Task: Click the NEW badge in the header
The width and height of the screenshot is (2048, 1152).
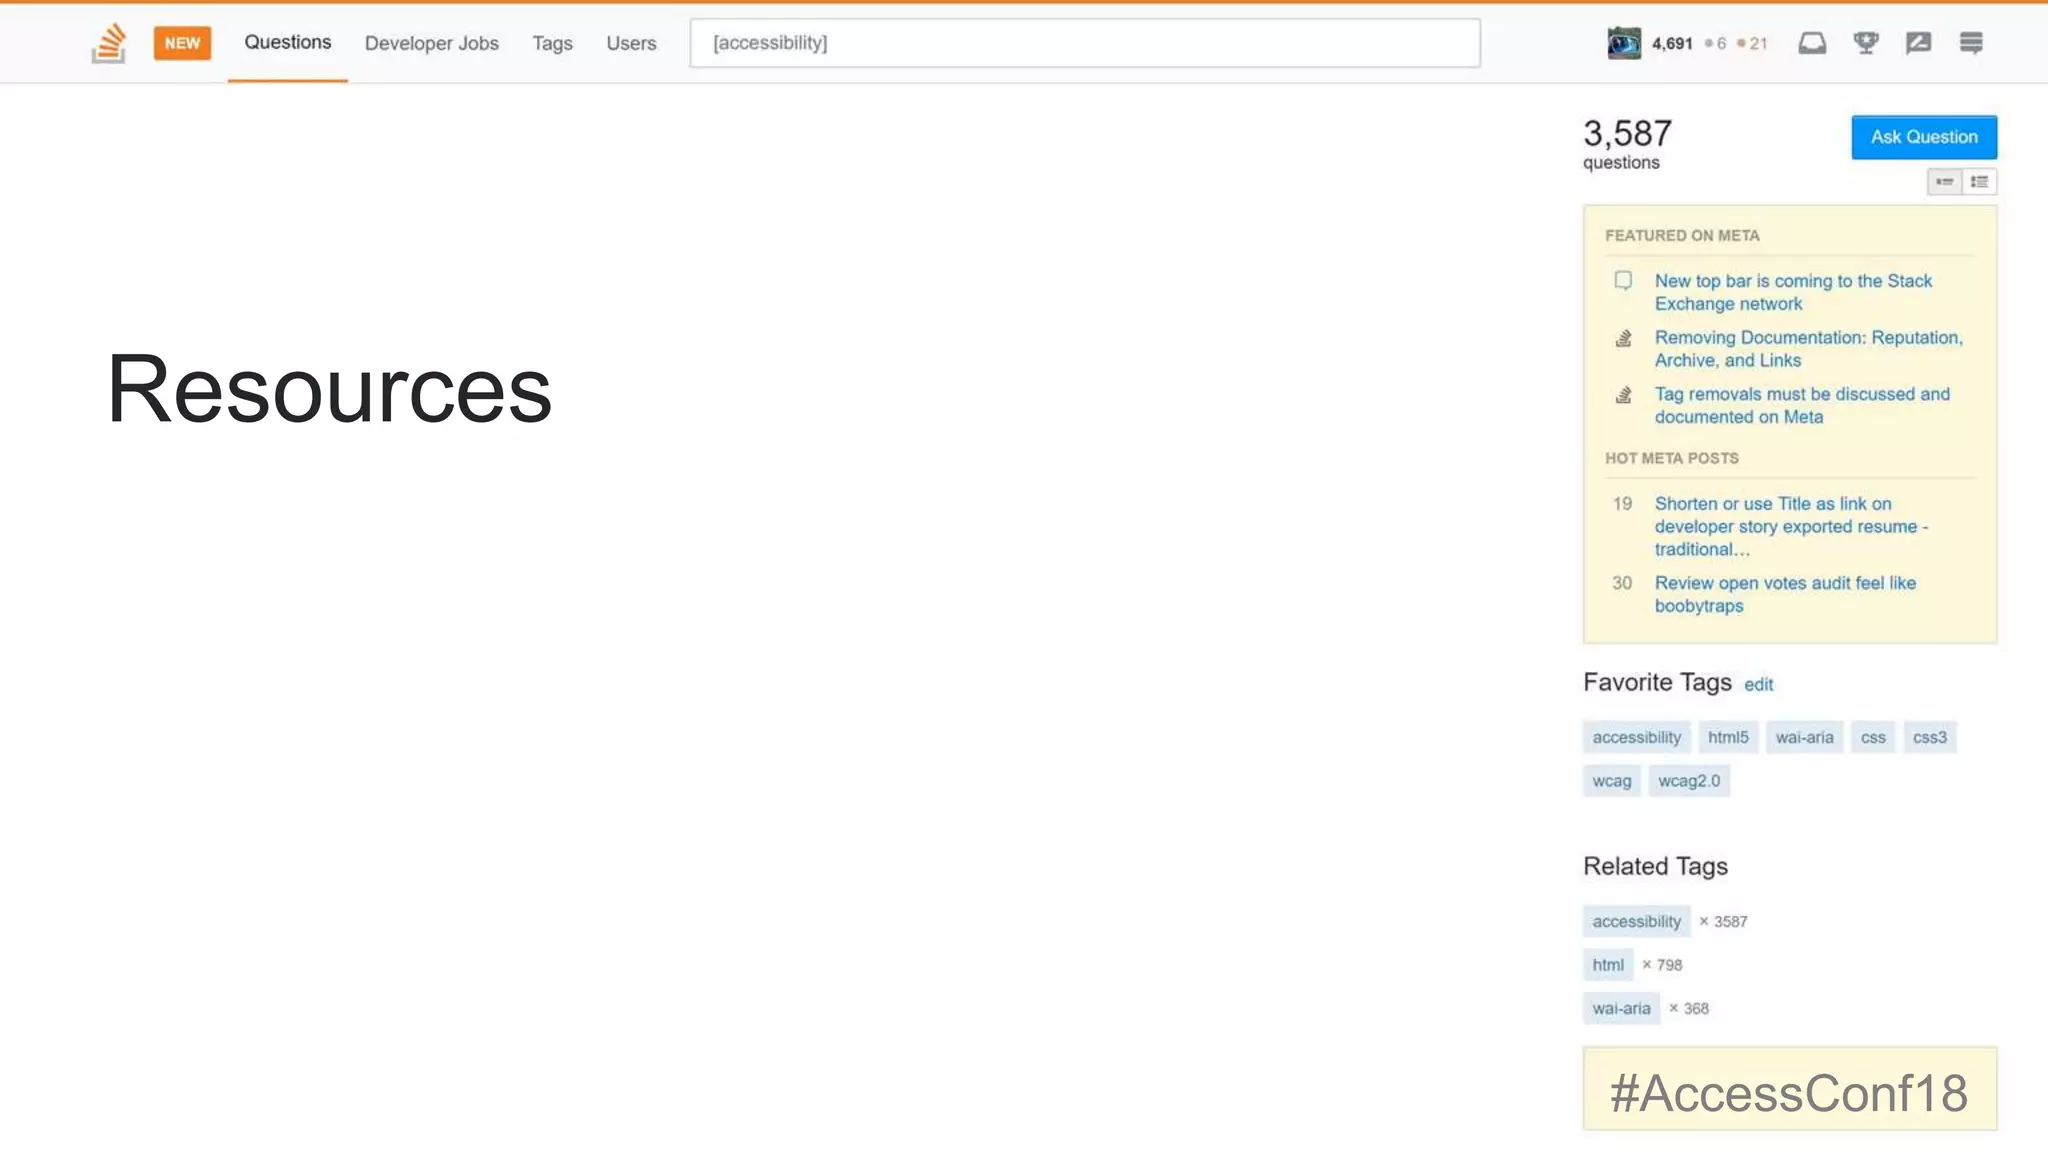Action: pos(182,43)
